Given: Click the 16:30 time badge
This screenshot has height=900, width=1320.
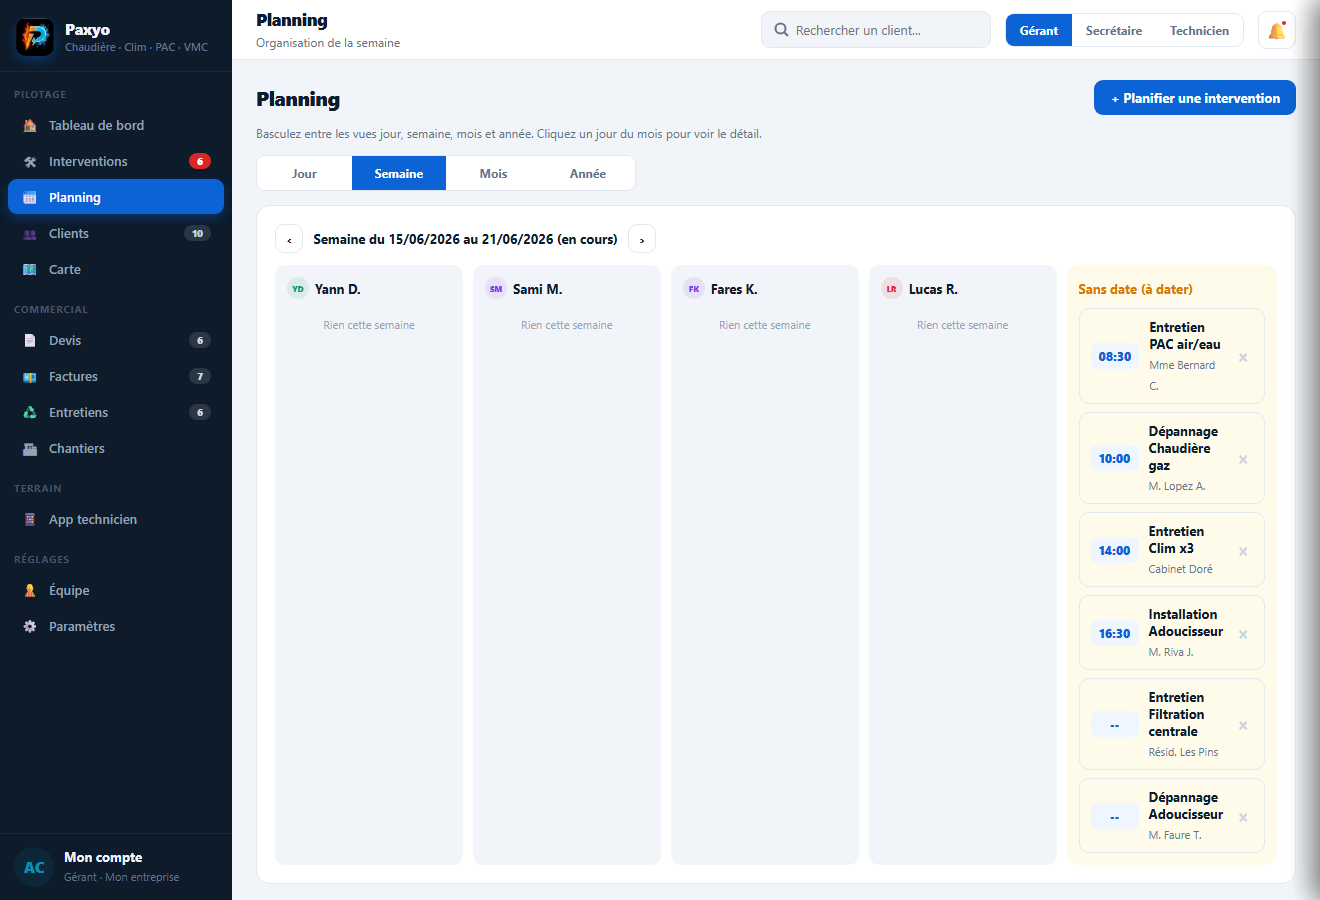Looking at the screenshot, I should click(1115, 633).
